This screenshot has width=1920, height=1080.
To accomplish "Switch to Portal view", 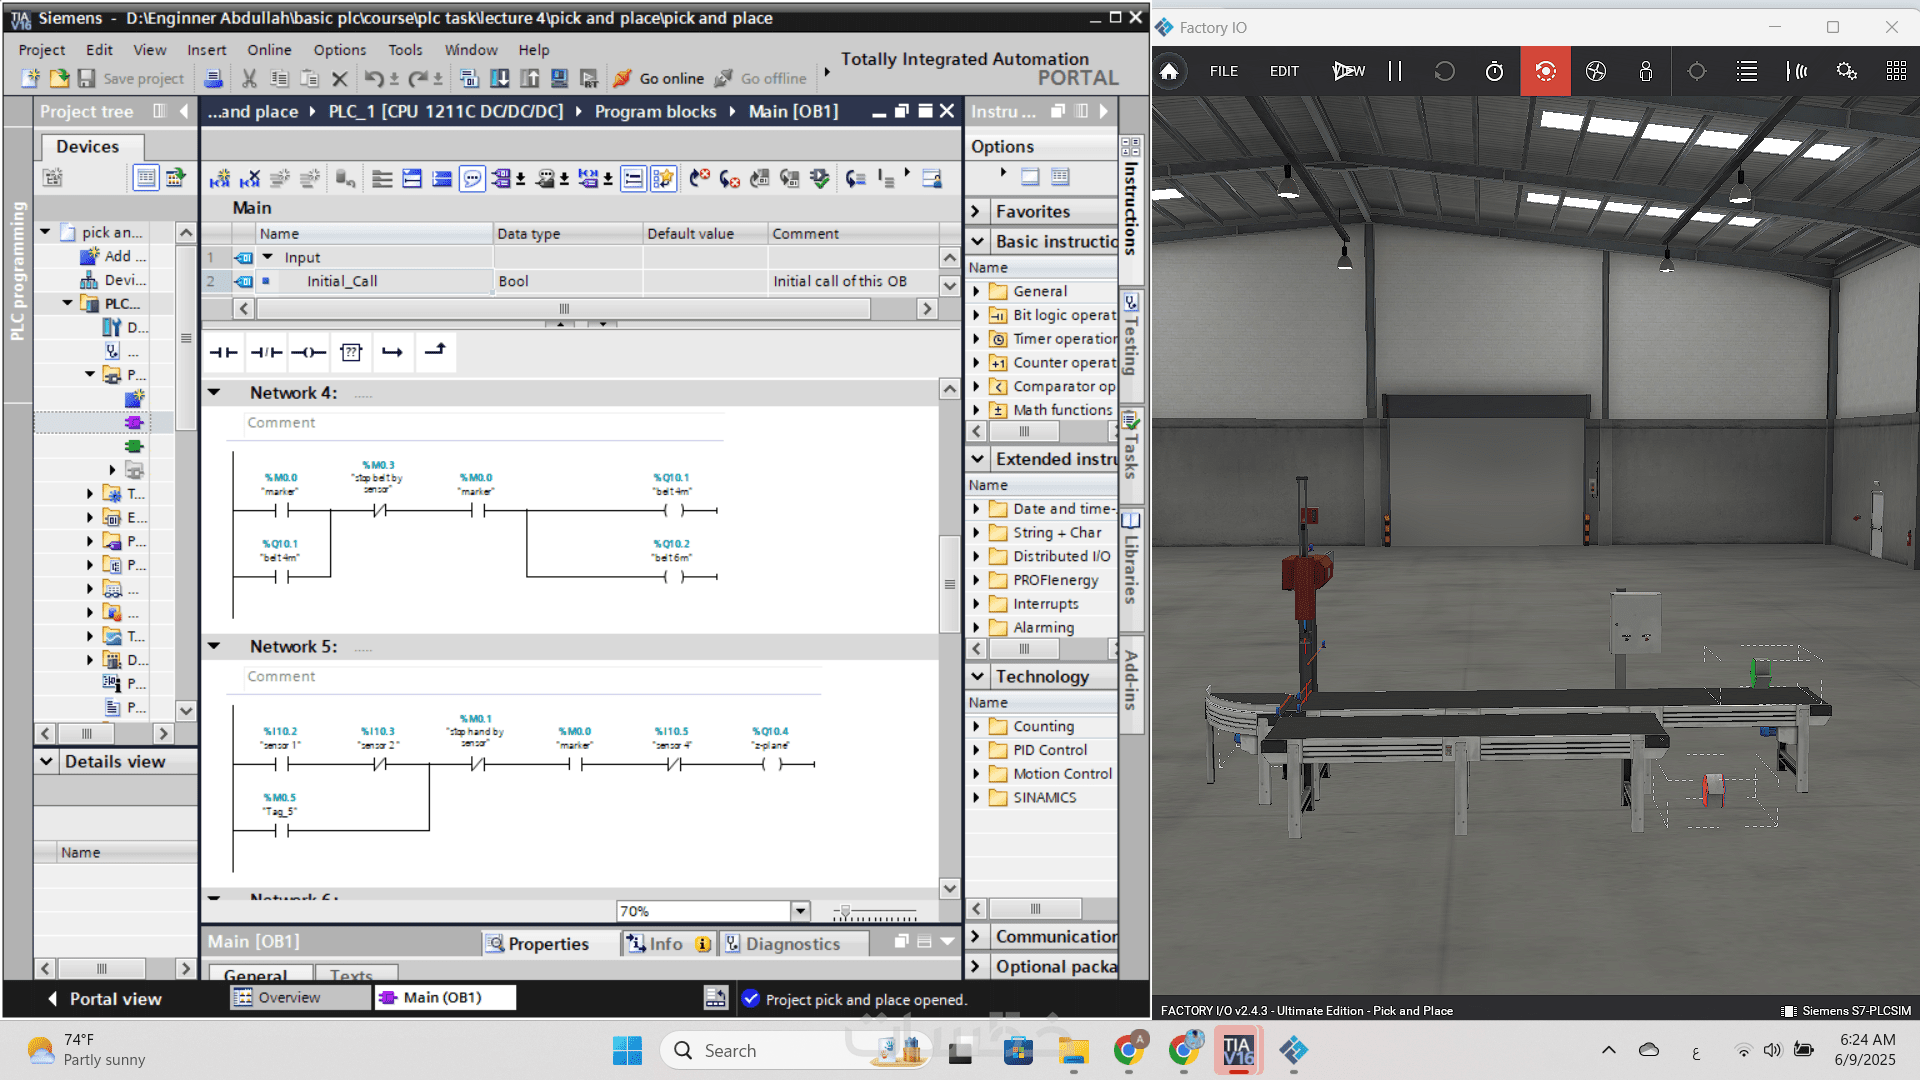I will [104, 998].
